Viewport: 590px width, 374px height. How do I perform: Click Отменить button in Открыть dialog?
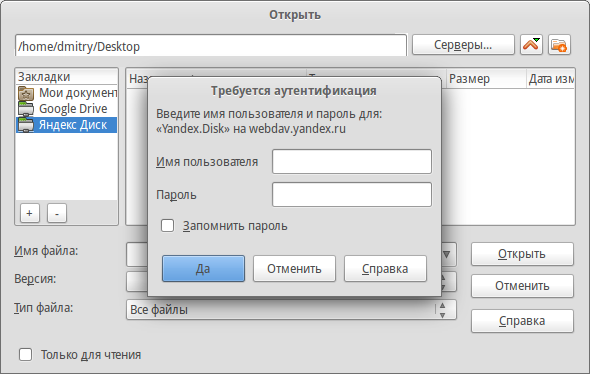[522, 286]
